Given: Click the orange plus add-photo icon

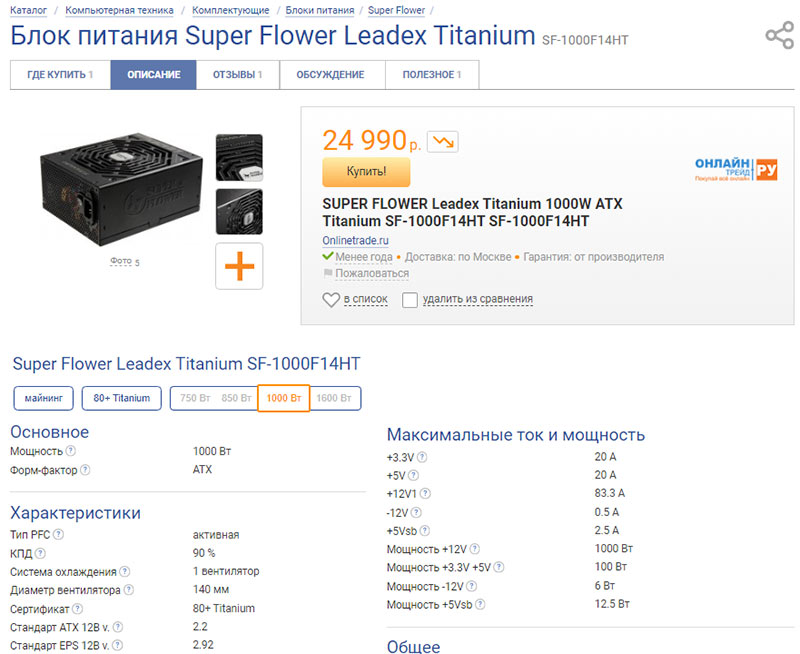Looking at the screenshot, I should (239, 266).
